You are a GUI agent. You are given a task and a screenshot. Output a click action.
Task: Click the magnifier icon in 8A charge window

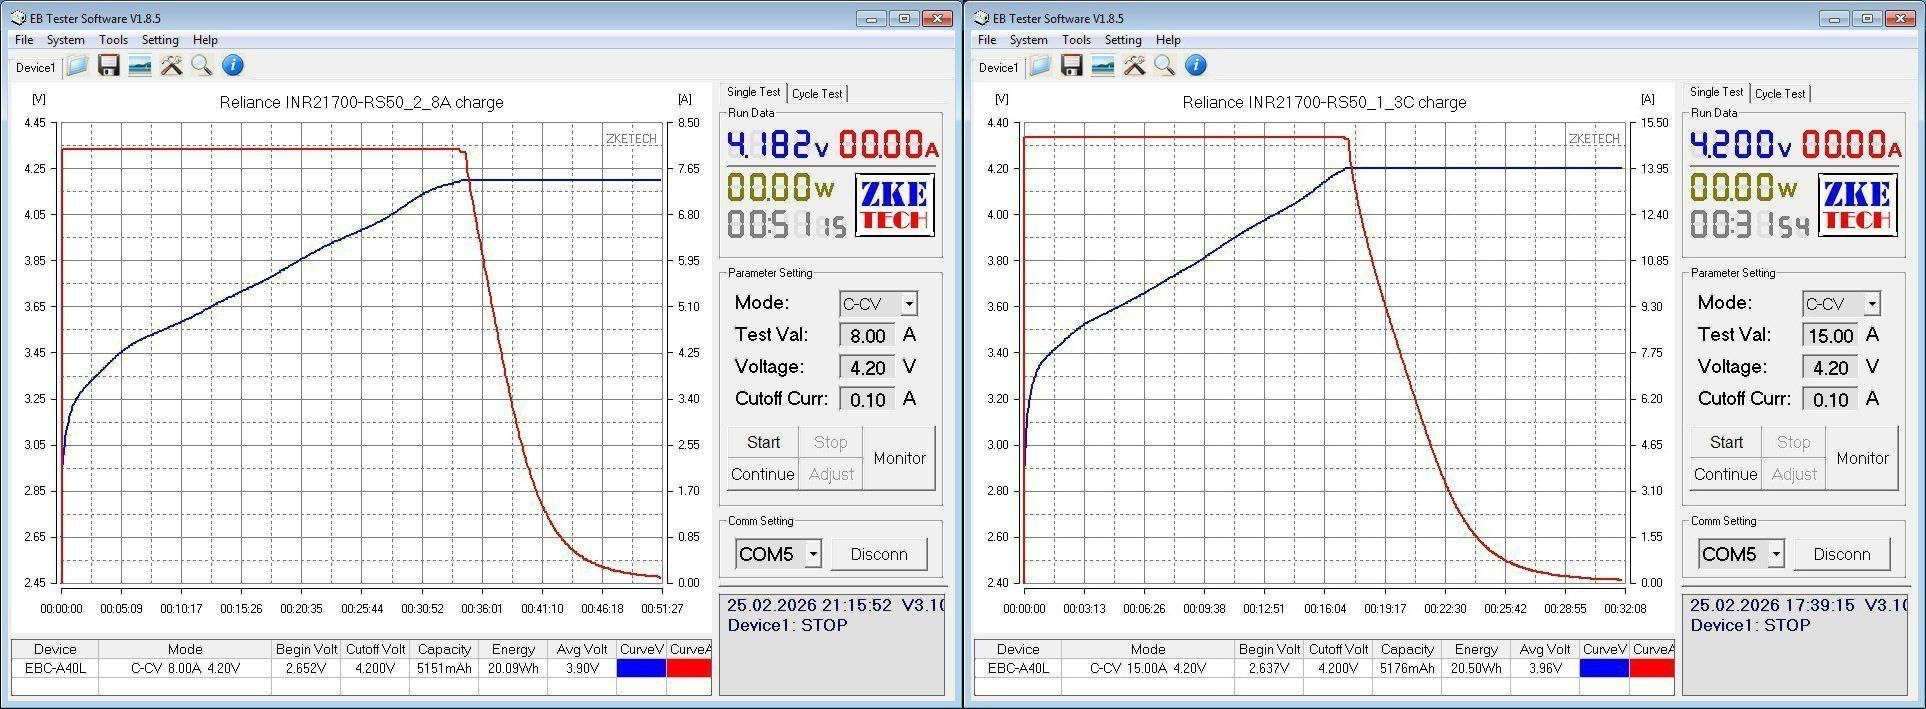coord(202,66)
